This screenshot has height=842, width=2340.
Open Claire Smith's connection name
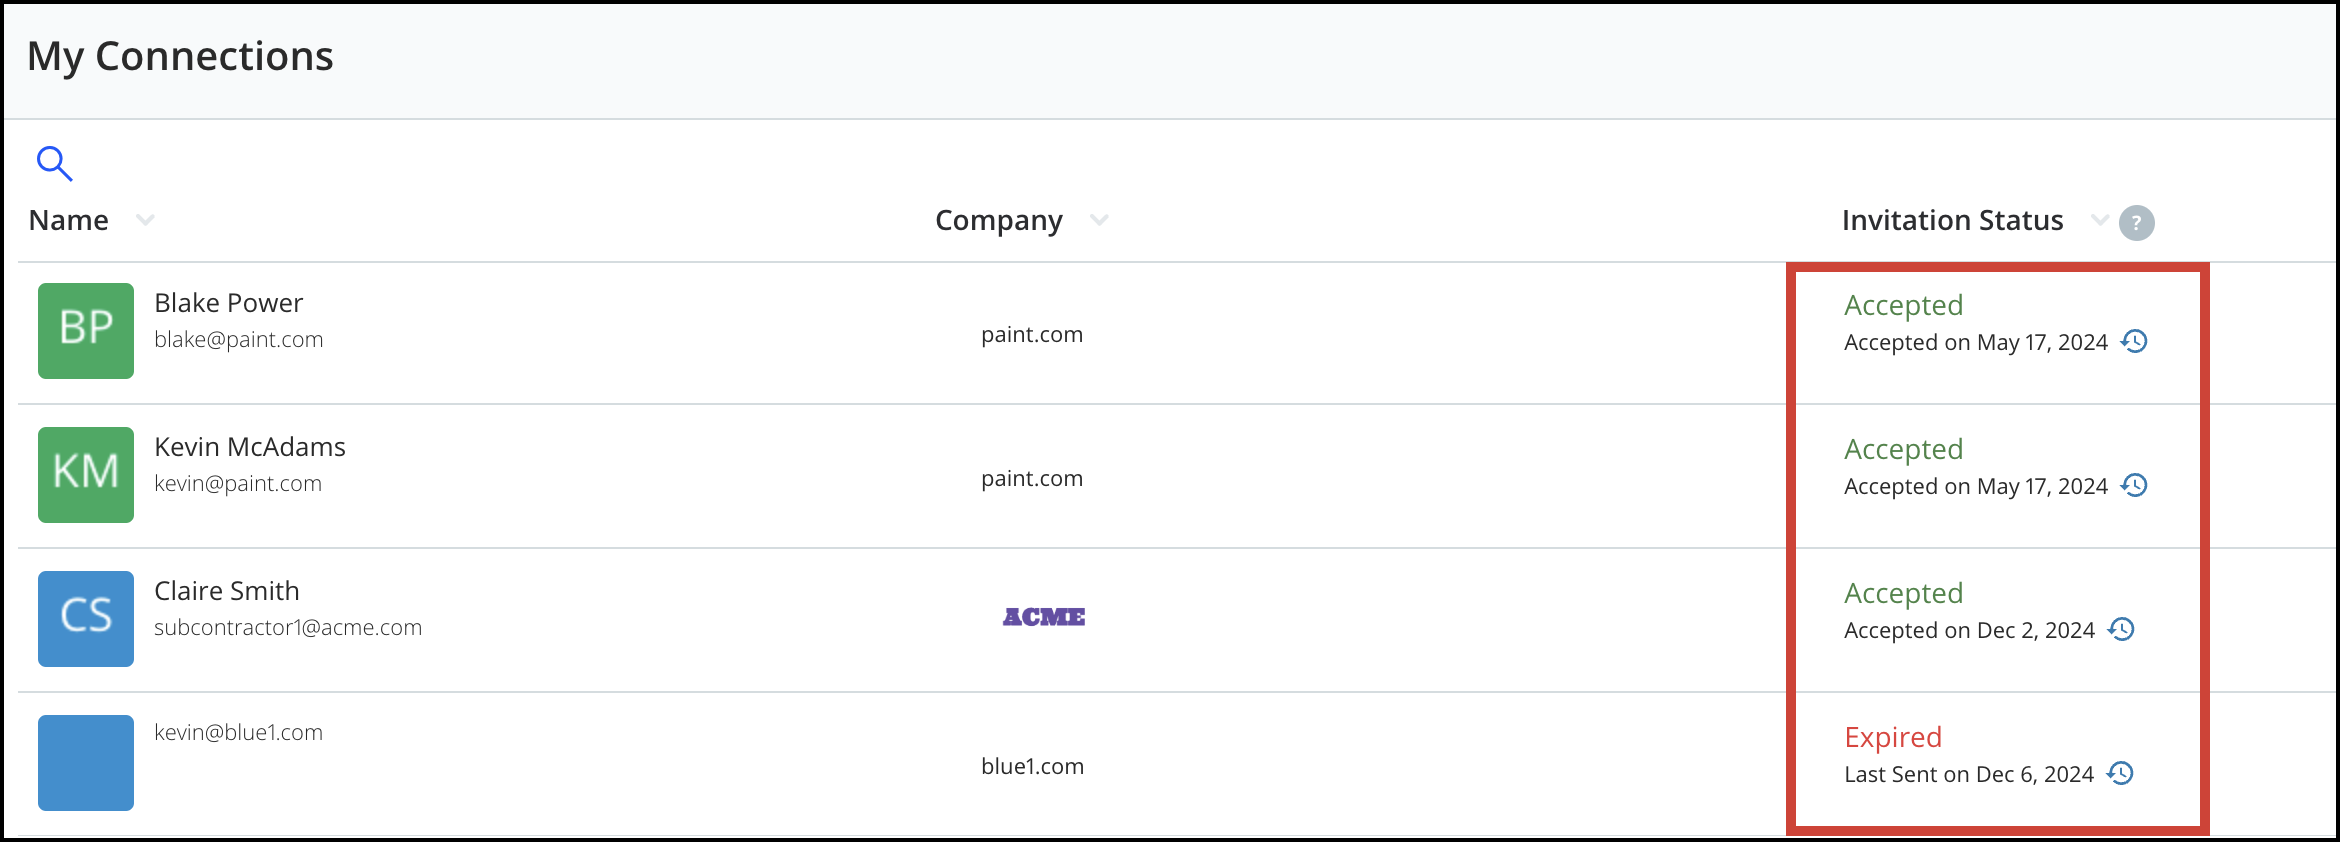coord(227,591)
